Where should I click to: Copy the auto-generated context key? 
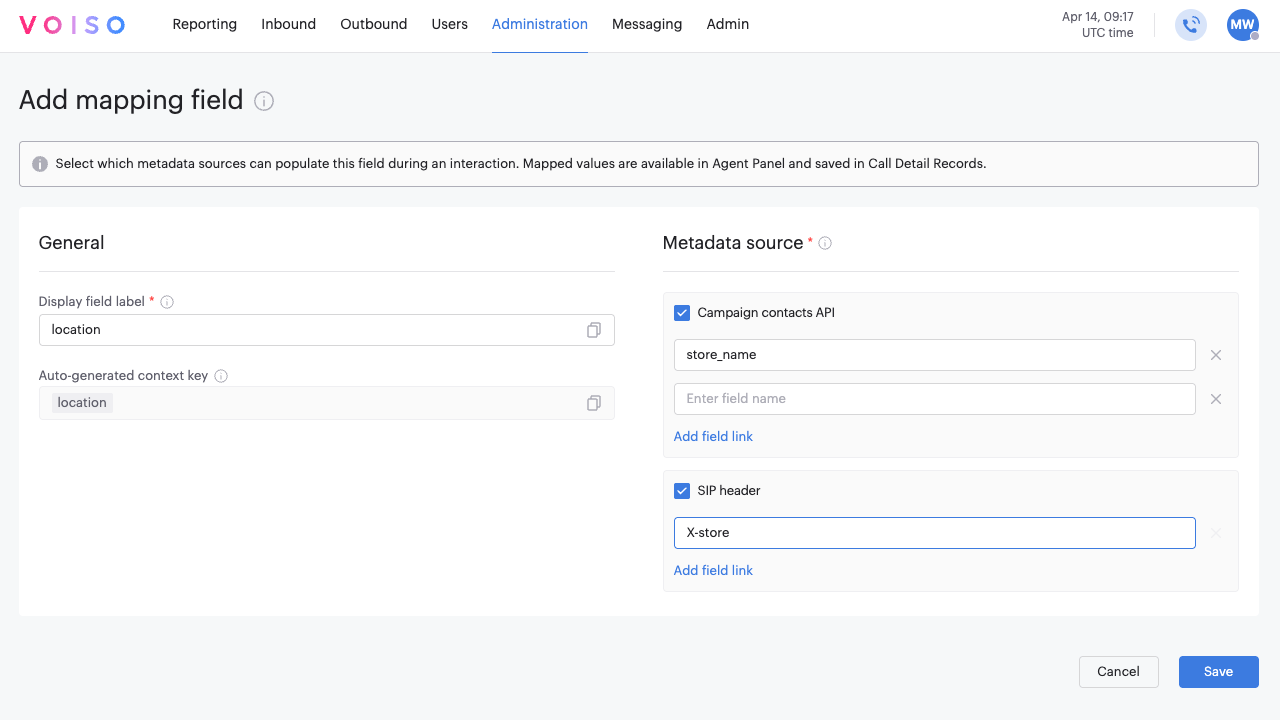click(x=594, y=403)
